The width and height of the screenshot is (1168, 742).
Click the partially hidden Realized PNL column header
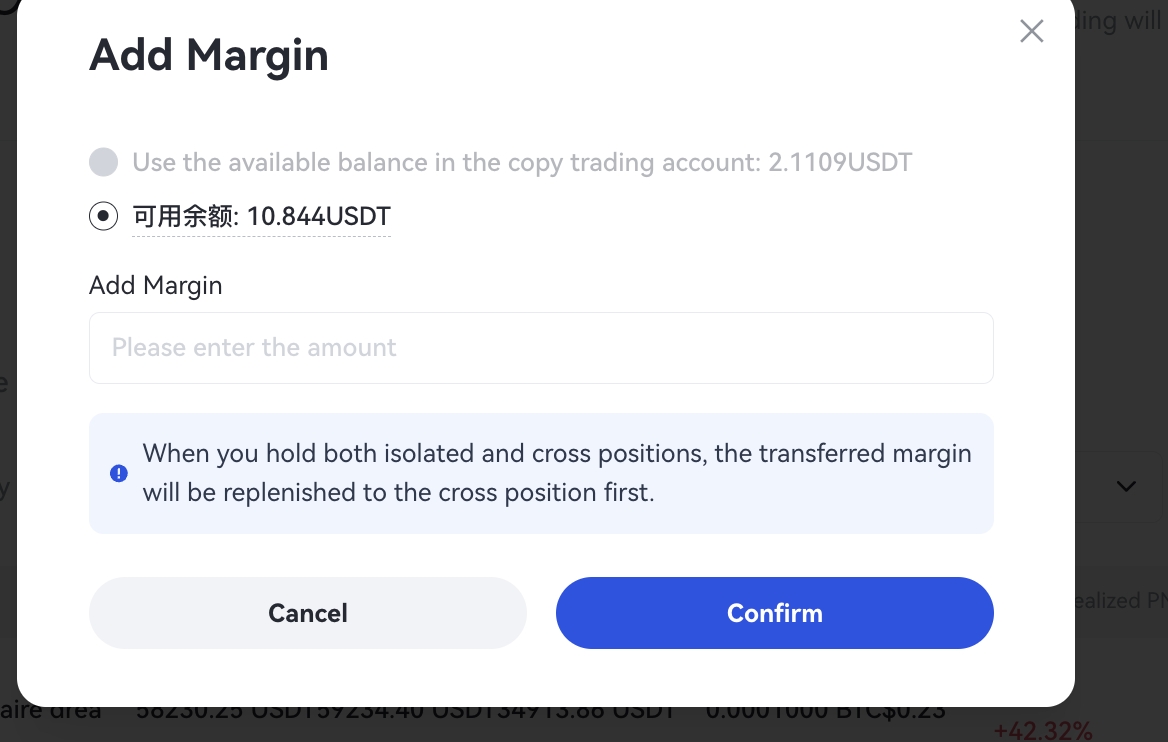[1116, 601]
